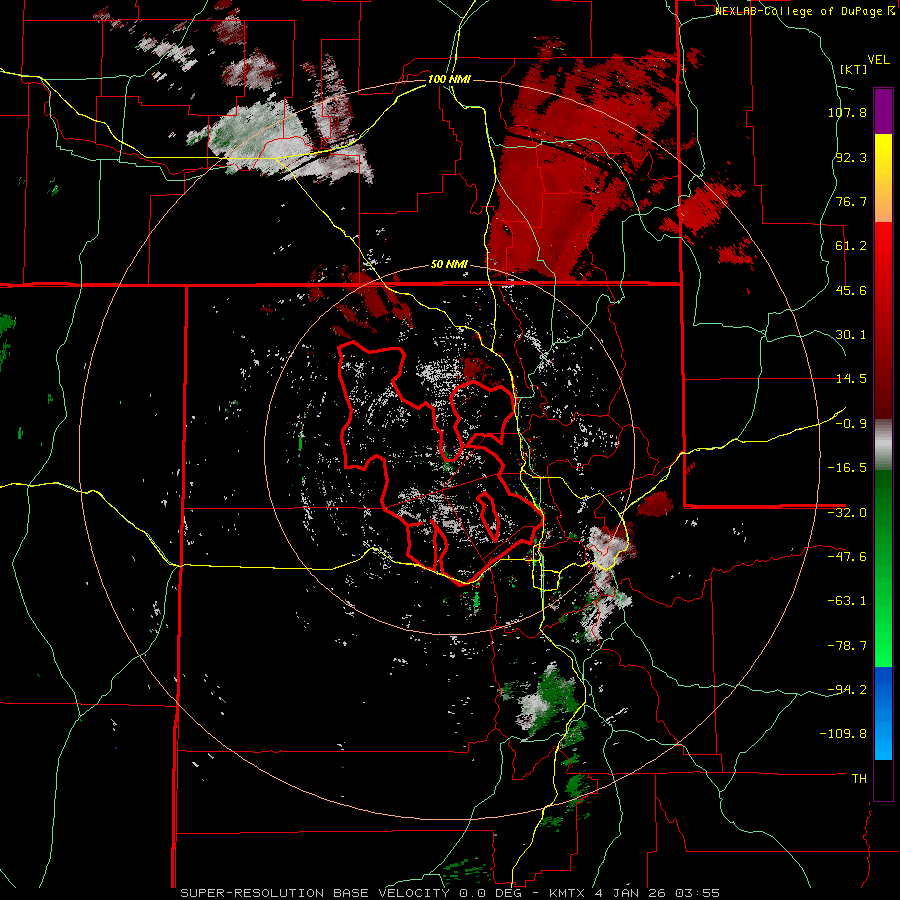Click the -94.2 velocity scale value

pos(847,689)
